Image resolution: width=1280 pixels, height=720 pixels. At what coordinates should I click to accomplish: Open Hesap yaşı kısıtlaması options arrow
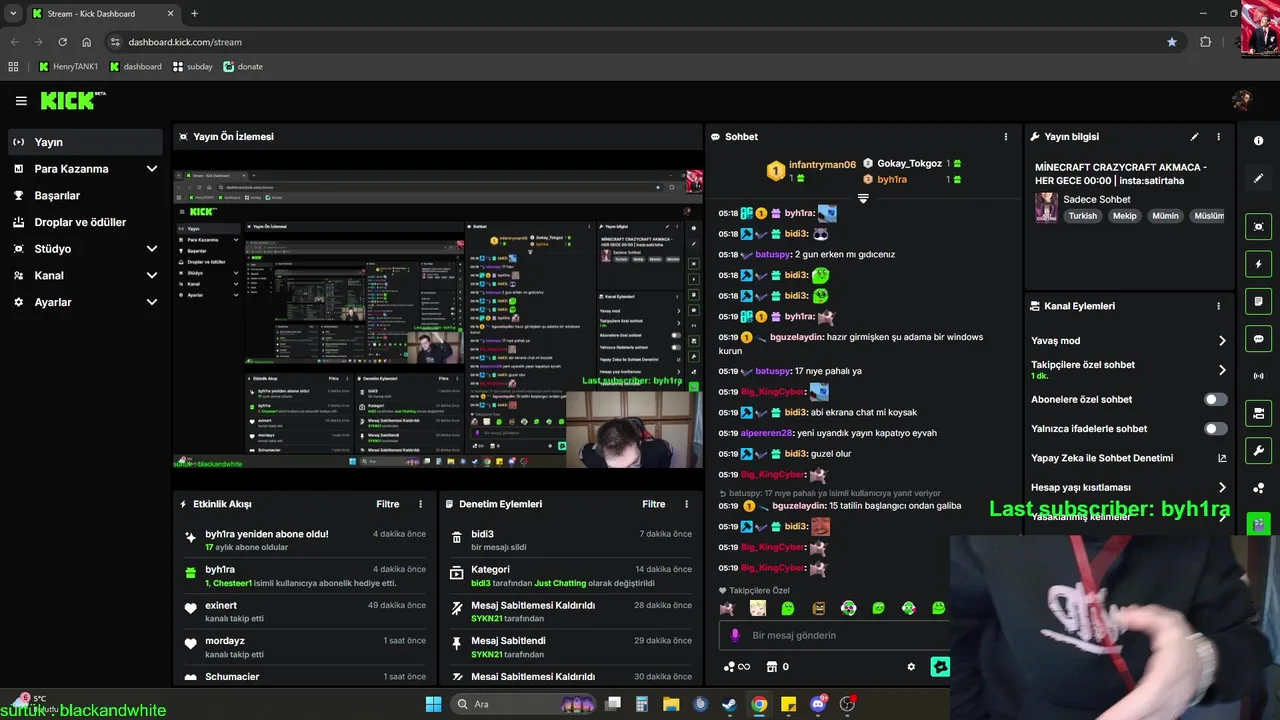pyautogui.click(x=1222, y=488)
